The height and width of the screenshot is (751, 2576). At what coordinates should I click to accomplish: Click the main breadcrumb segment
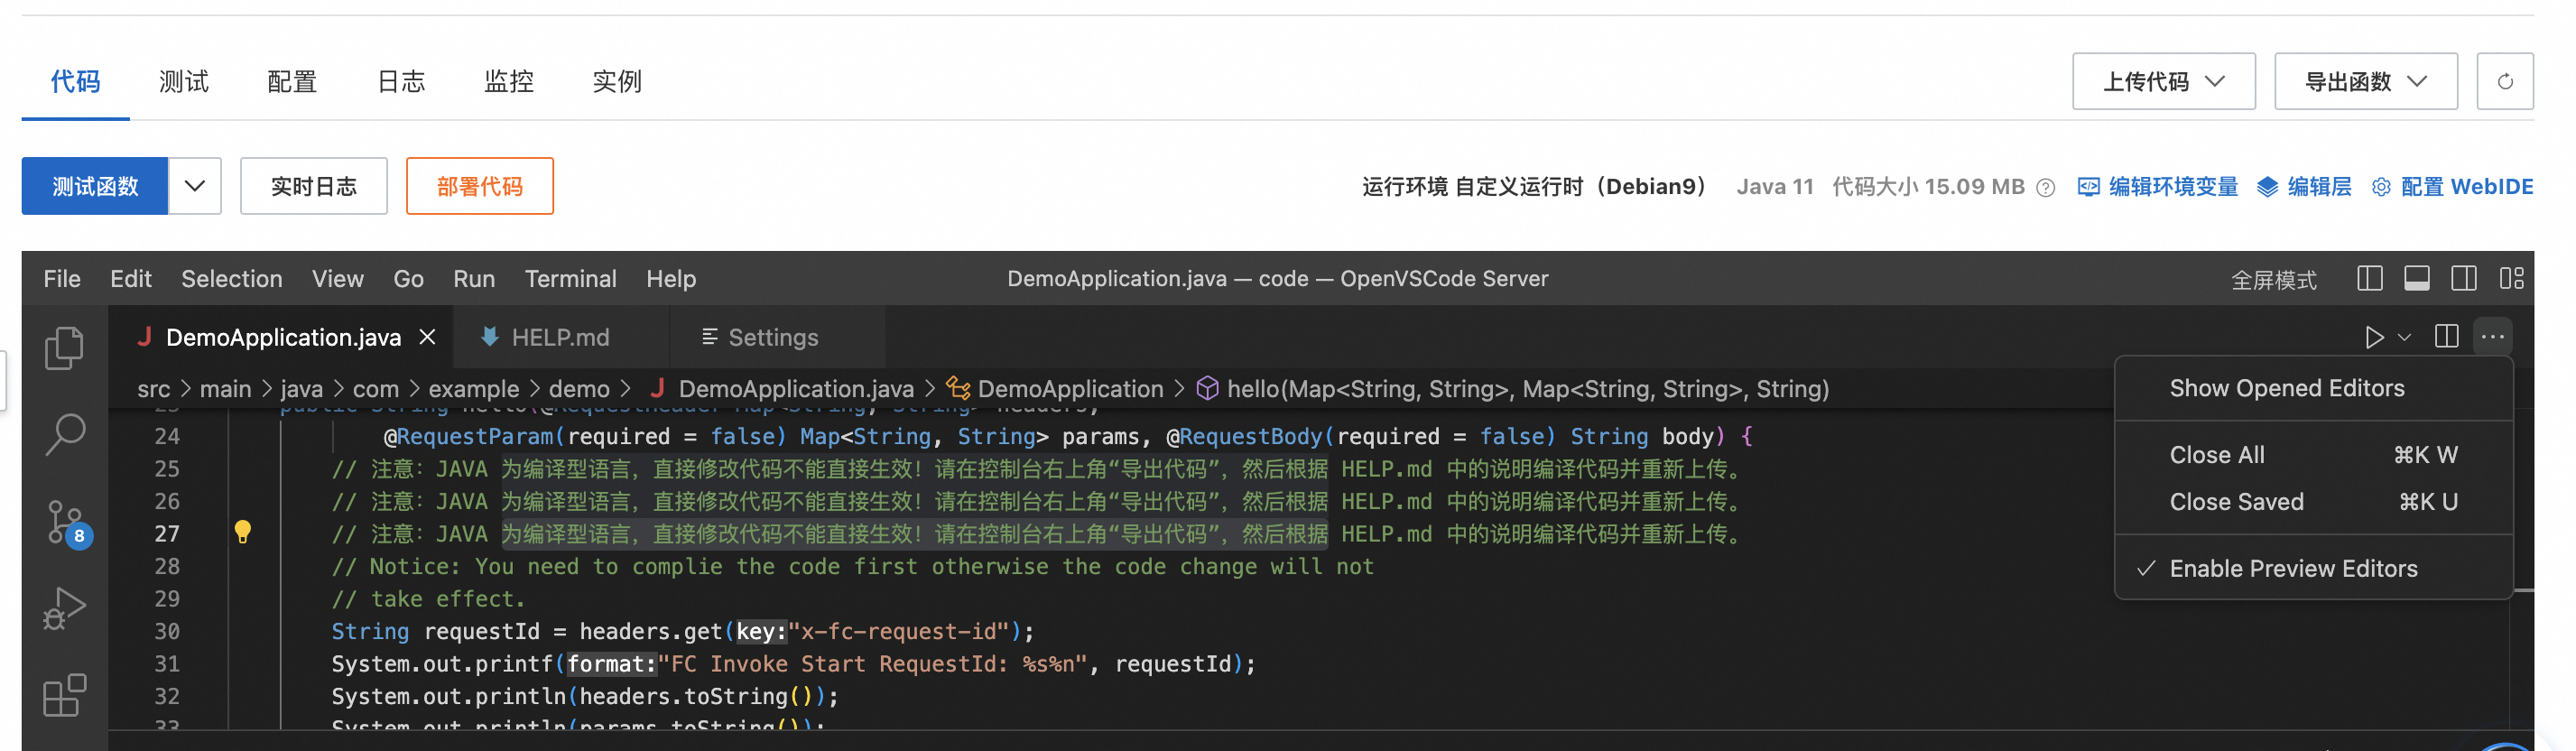(225, 388)
